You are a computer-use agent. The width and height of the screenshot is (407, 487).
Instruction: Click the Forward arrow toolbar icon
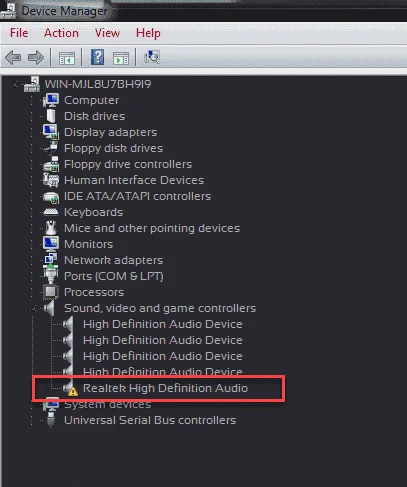click(36, 58)
